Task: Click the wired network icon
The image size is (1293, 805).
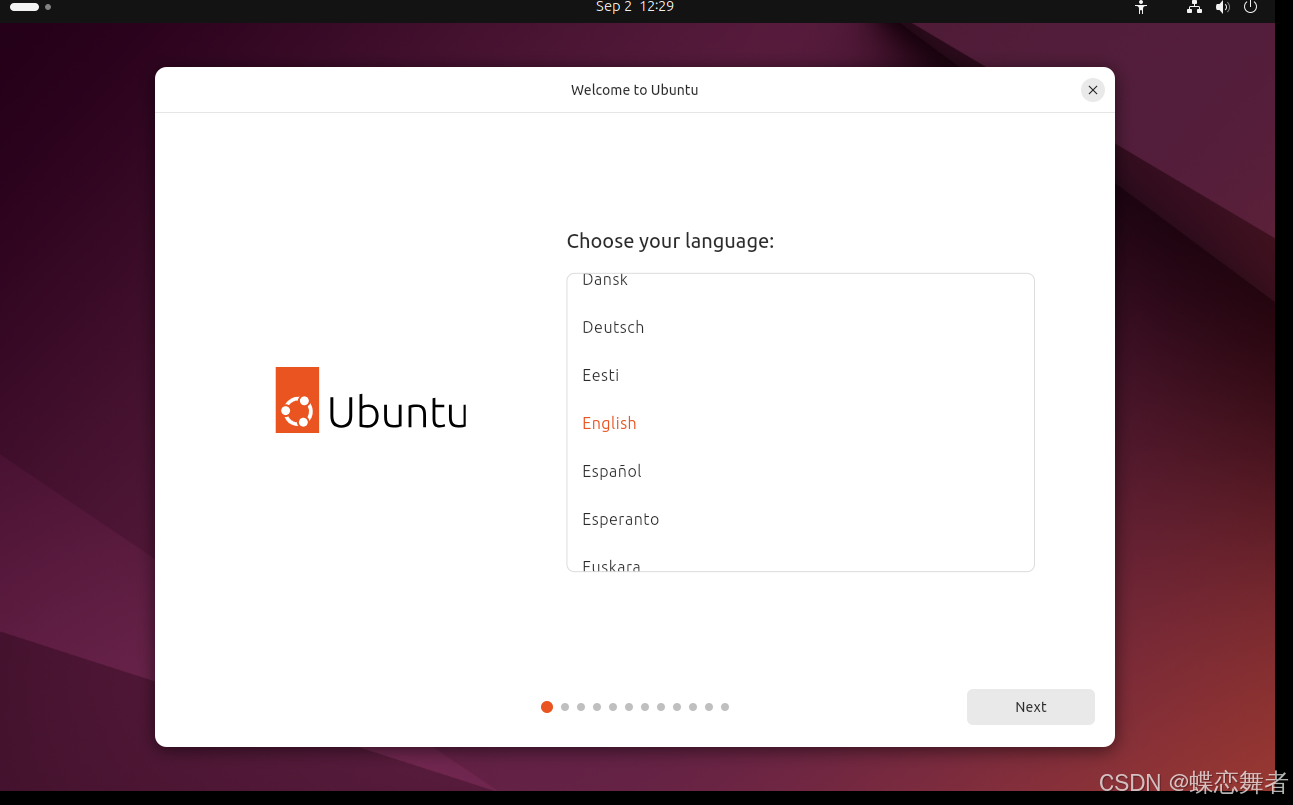Action: (x=1194, y=7)
